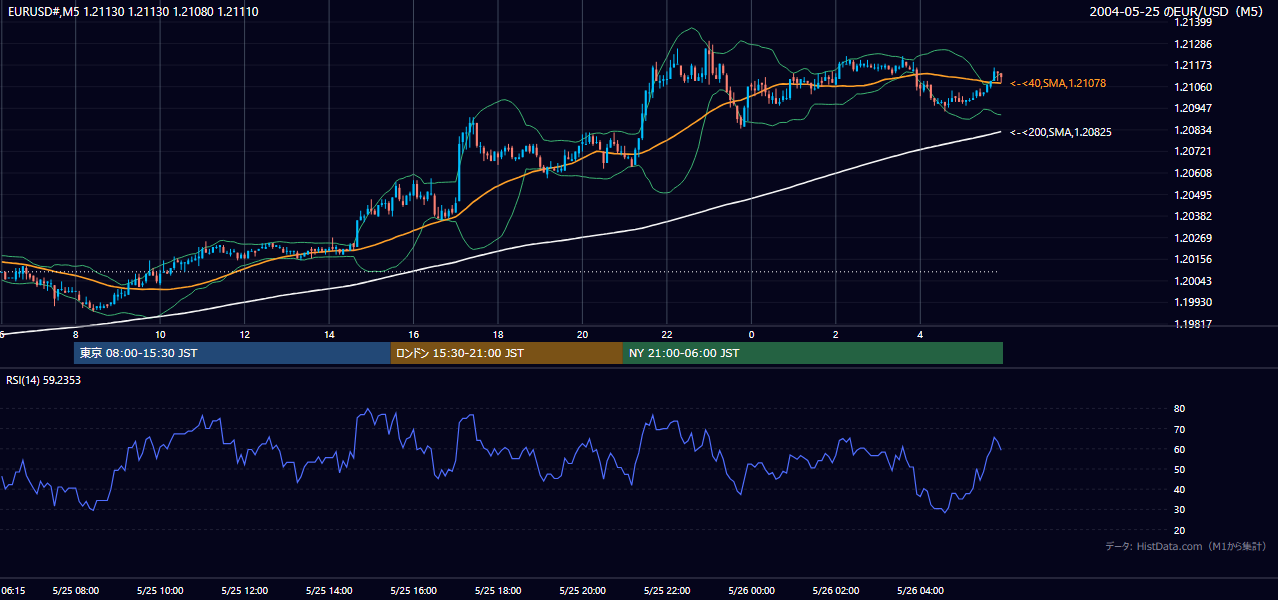Image resolution: width=1278 pixels, height=600 pixels.
Task: Click hour tick 14 under the price chart
Action: [329, 334]
